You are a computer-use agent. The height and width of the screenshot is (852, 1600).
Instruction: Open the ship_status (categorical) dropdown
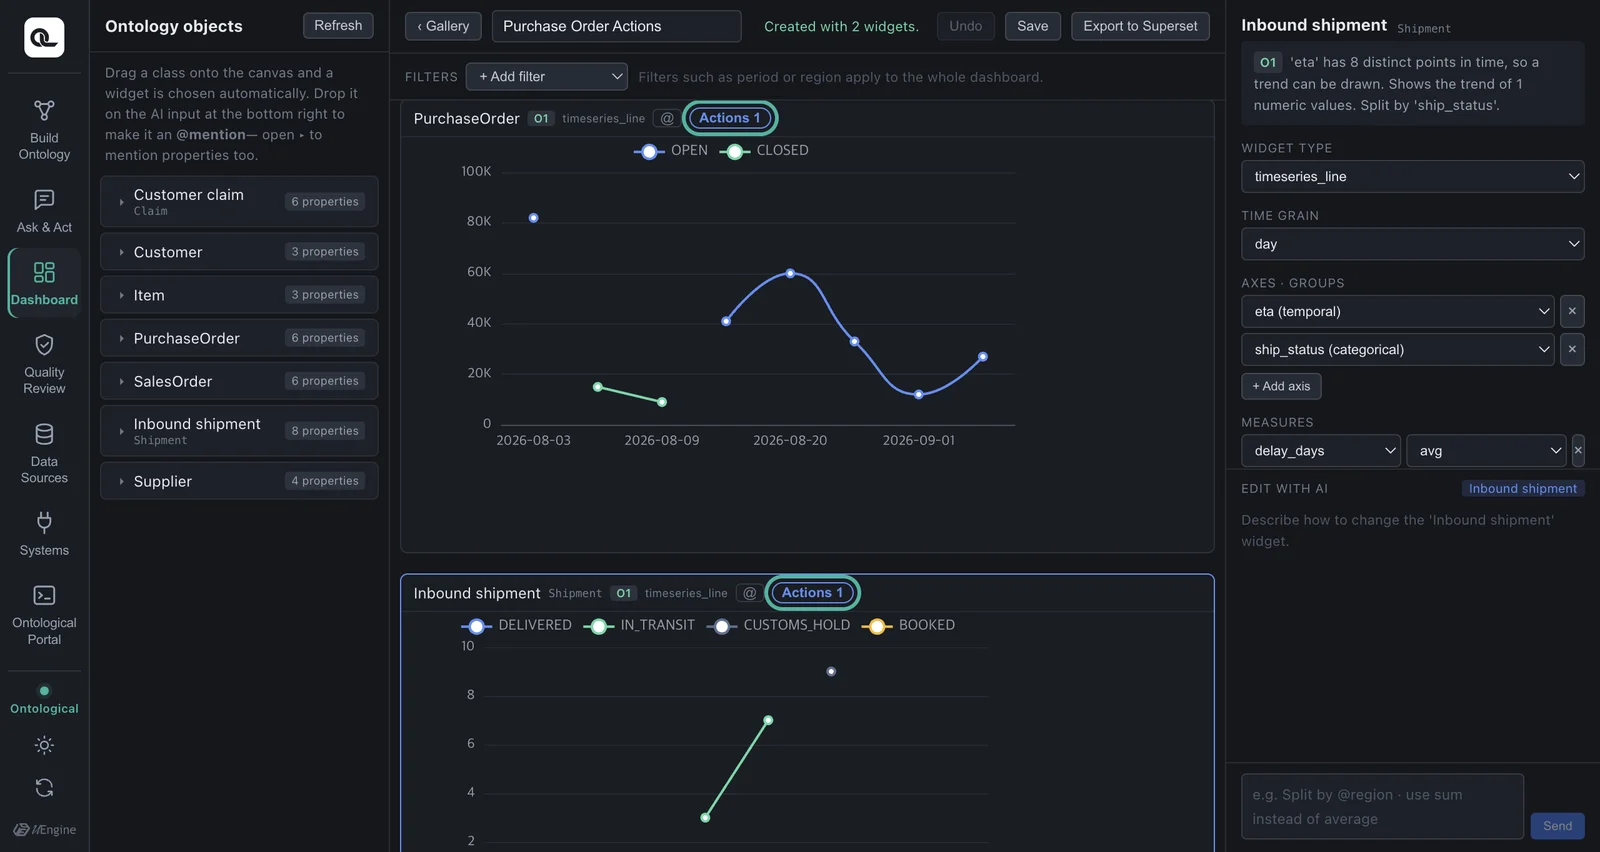tap(1398, 349)
